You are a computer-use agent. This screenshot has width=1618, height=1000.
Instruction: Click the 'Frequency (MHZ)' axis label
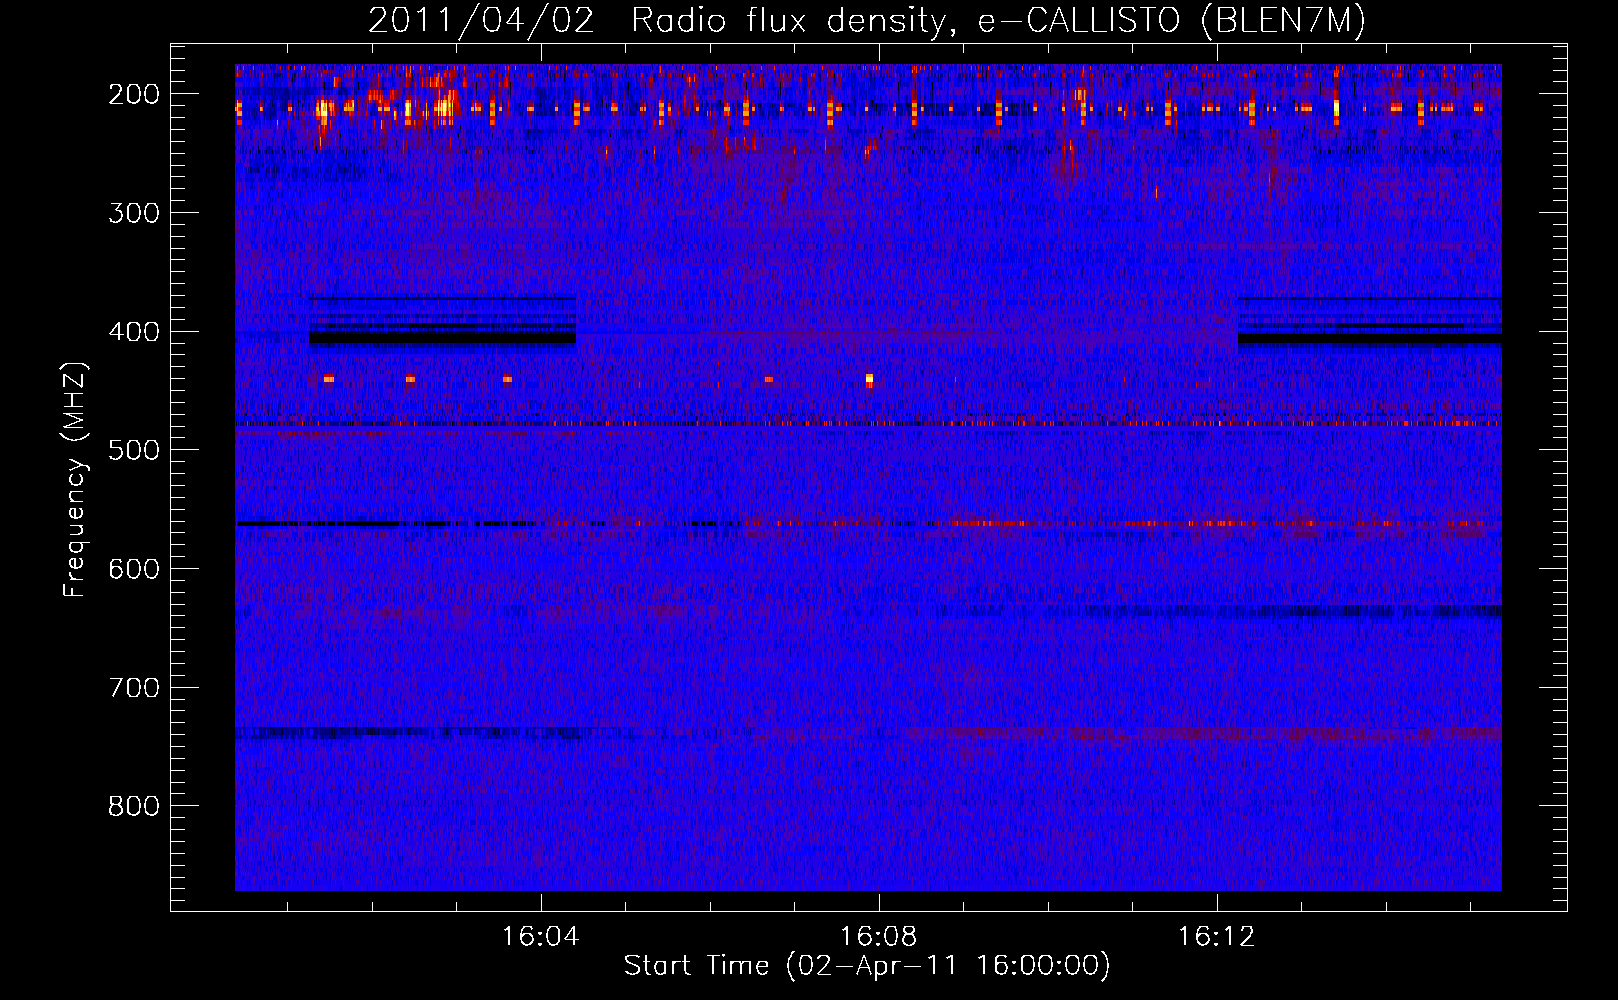pos(75,479)
